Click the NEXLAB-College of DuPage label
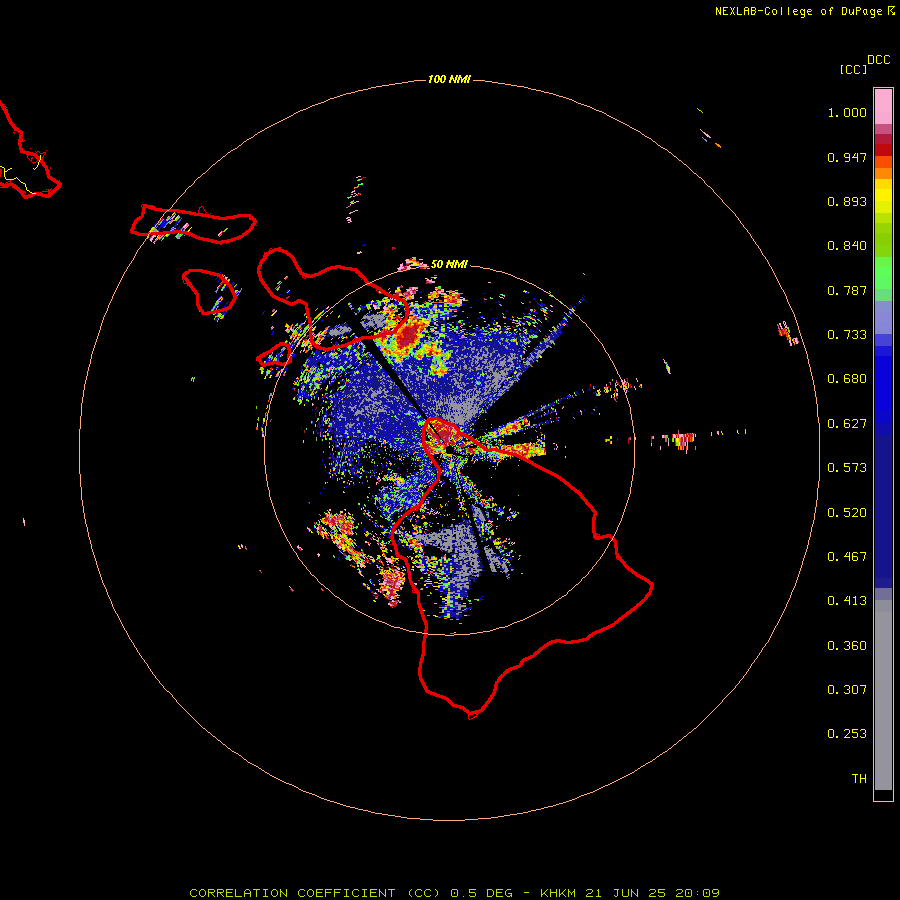900x900 pixels. coord(798,11)
